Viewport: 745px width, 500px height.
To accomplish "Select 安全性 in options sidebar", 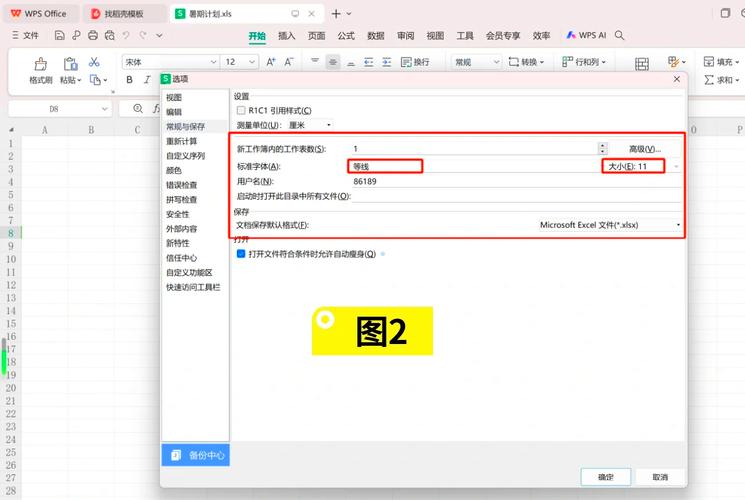I will (178, 214).
